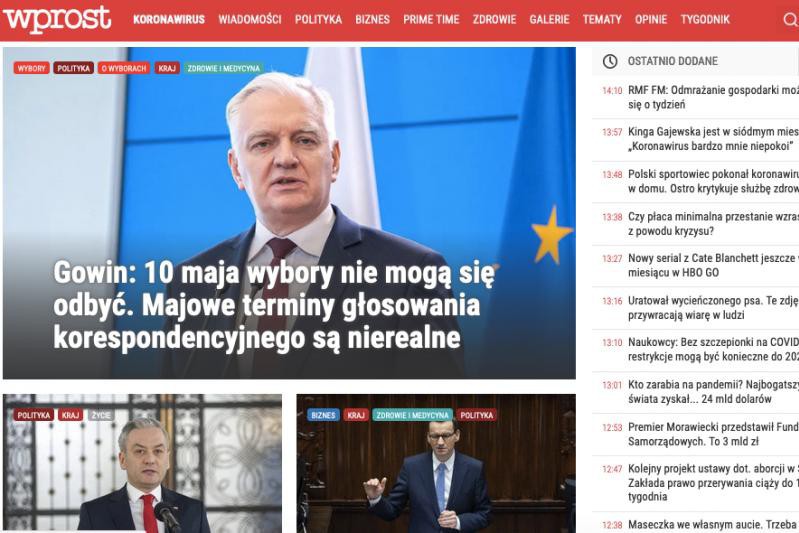Open the 14:10 RMF FM news item
The image size is (799, 533).
[700, 97]
